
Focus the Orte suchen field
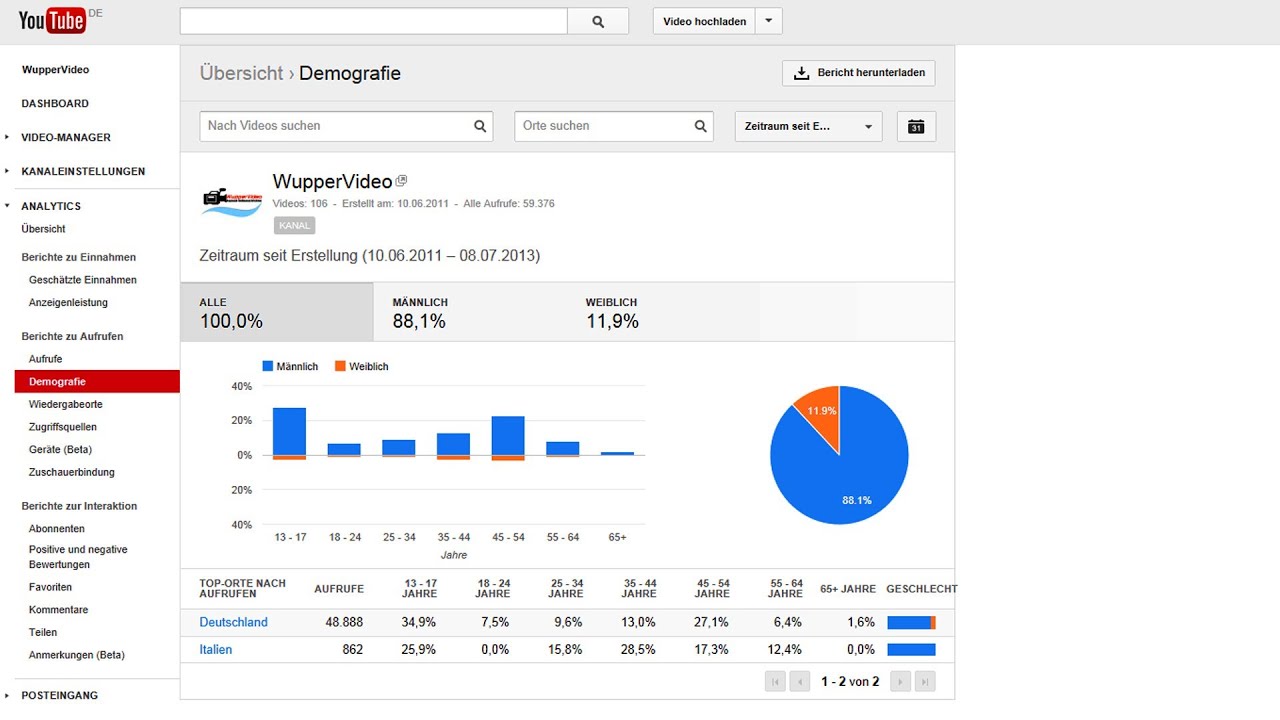pyautogui.click(x=614, y=126)
